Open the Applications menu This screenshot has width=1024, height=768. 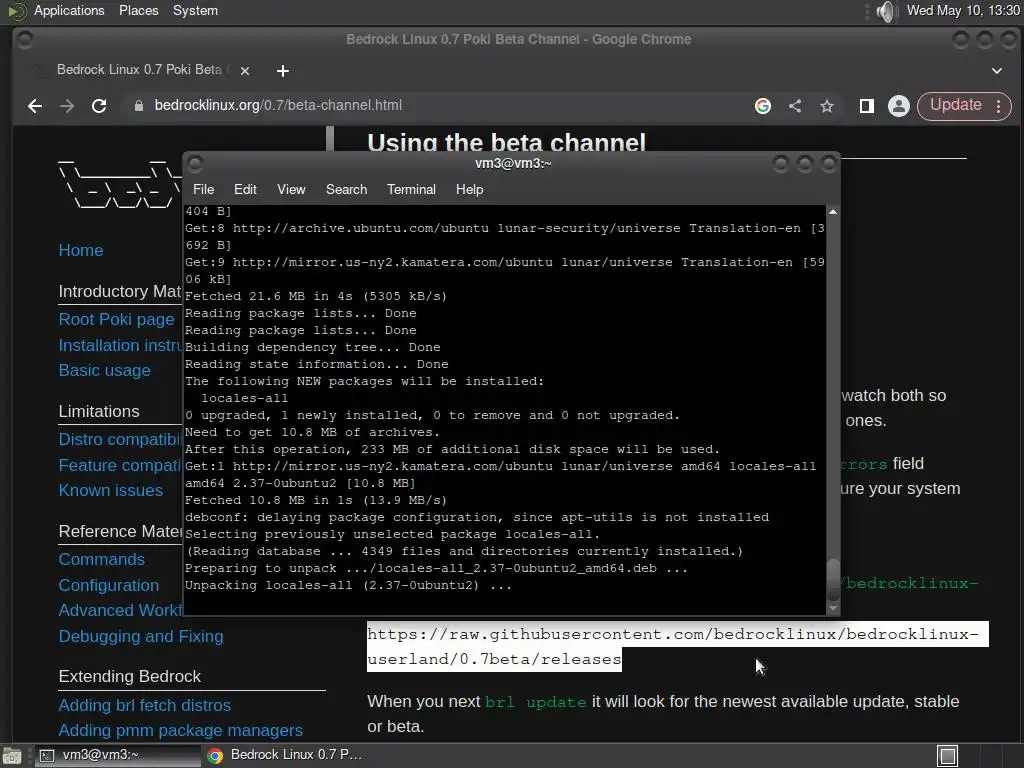(69, 10)
